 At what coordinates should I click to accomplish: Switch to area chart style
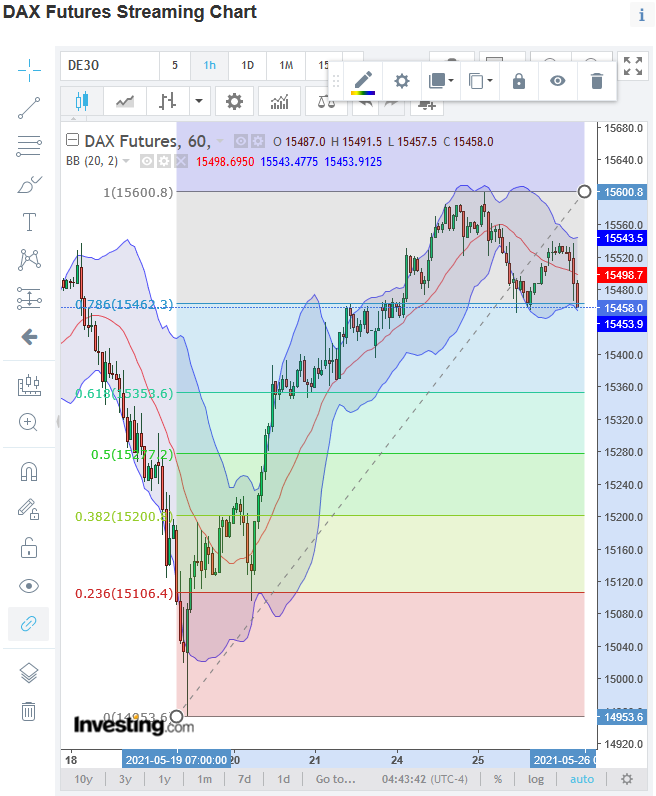pos(125,101)
